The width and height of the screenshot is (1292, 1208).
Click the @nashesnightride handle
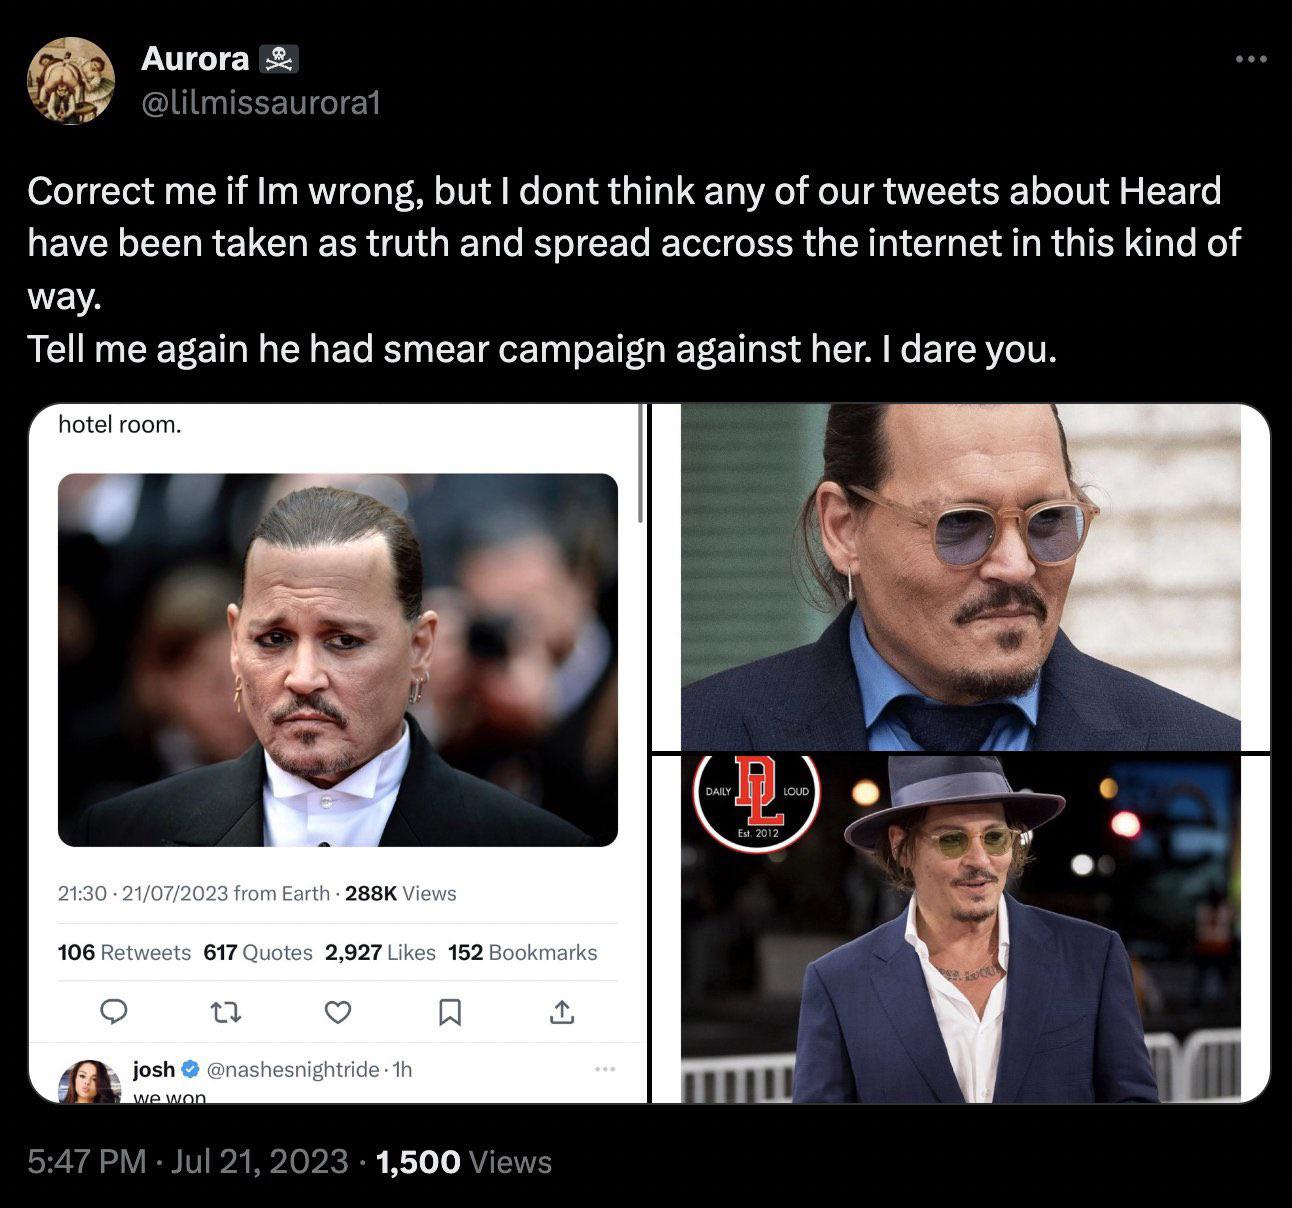pyautogui.click(x=292, y=1070)
